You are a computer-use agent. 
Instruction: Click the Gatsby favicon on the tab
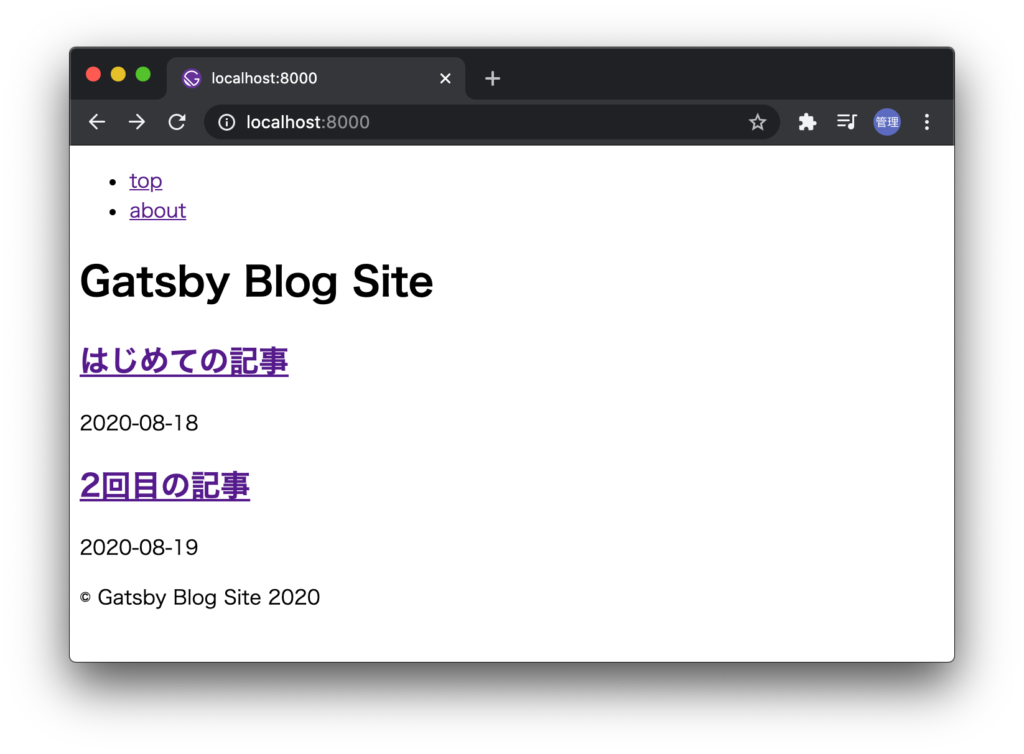pyautogui.click(x=191, y=77)
